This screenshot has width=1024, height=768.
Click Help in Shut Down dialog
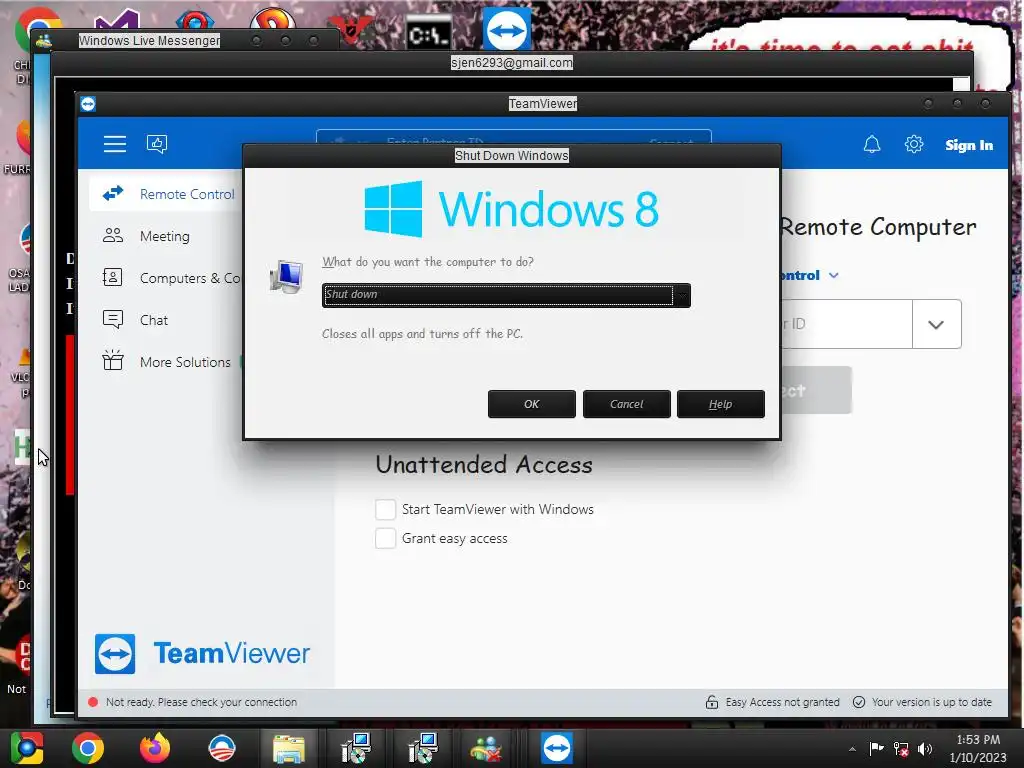pos(720,404)
